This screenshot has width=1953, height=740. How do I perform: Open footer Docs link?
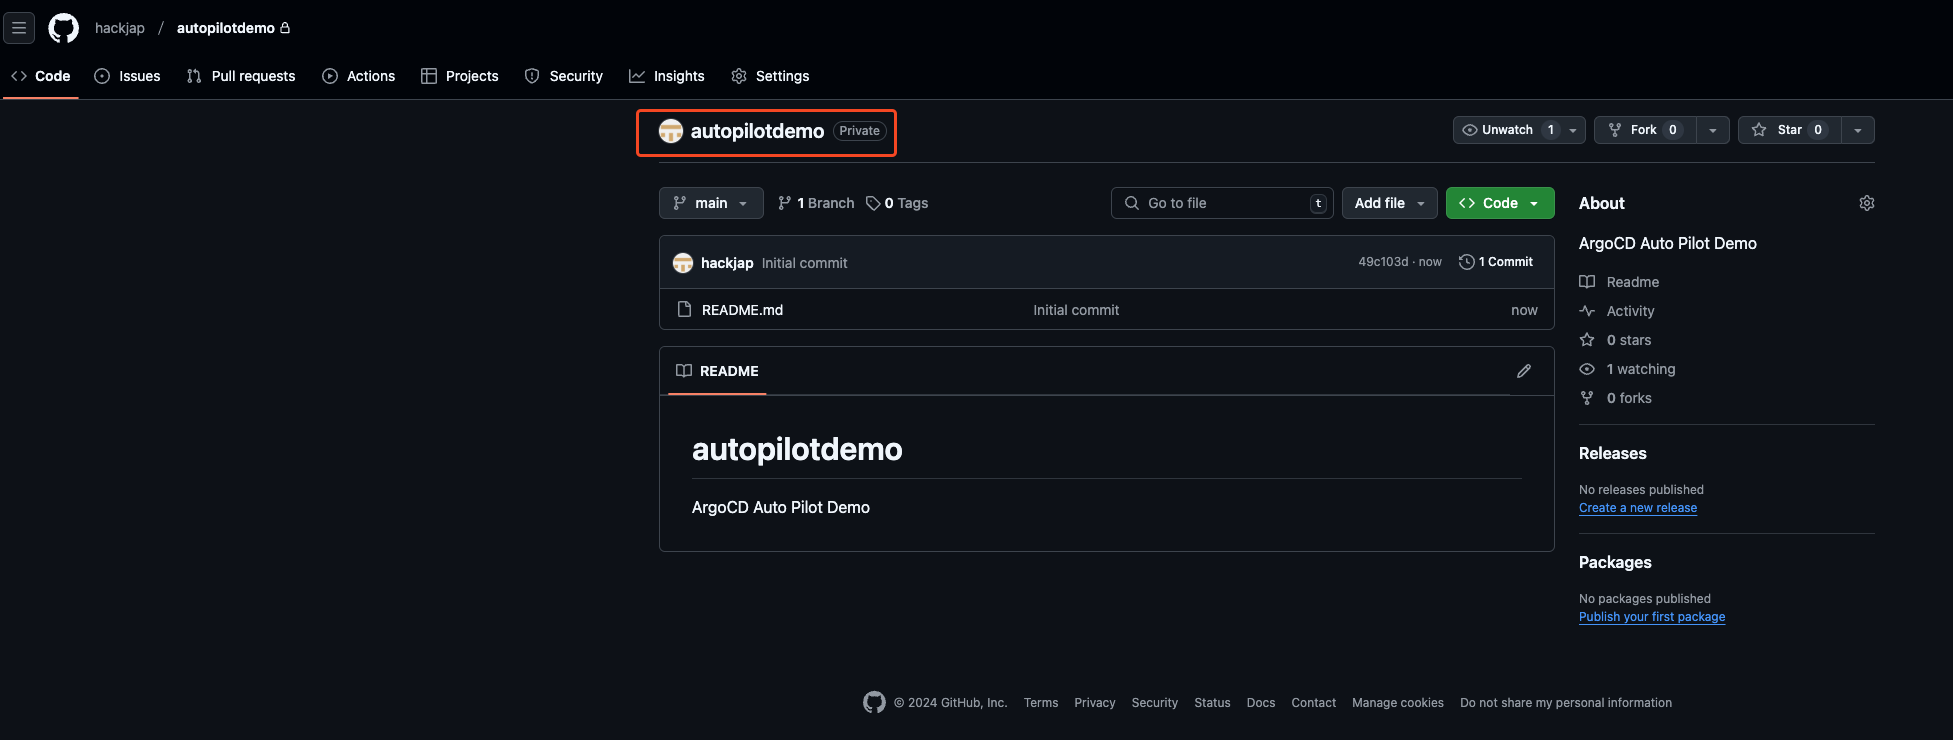pyautogui.click(x=1261, y=703)
